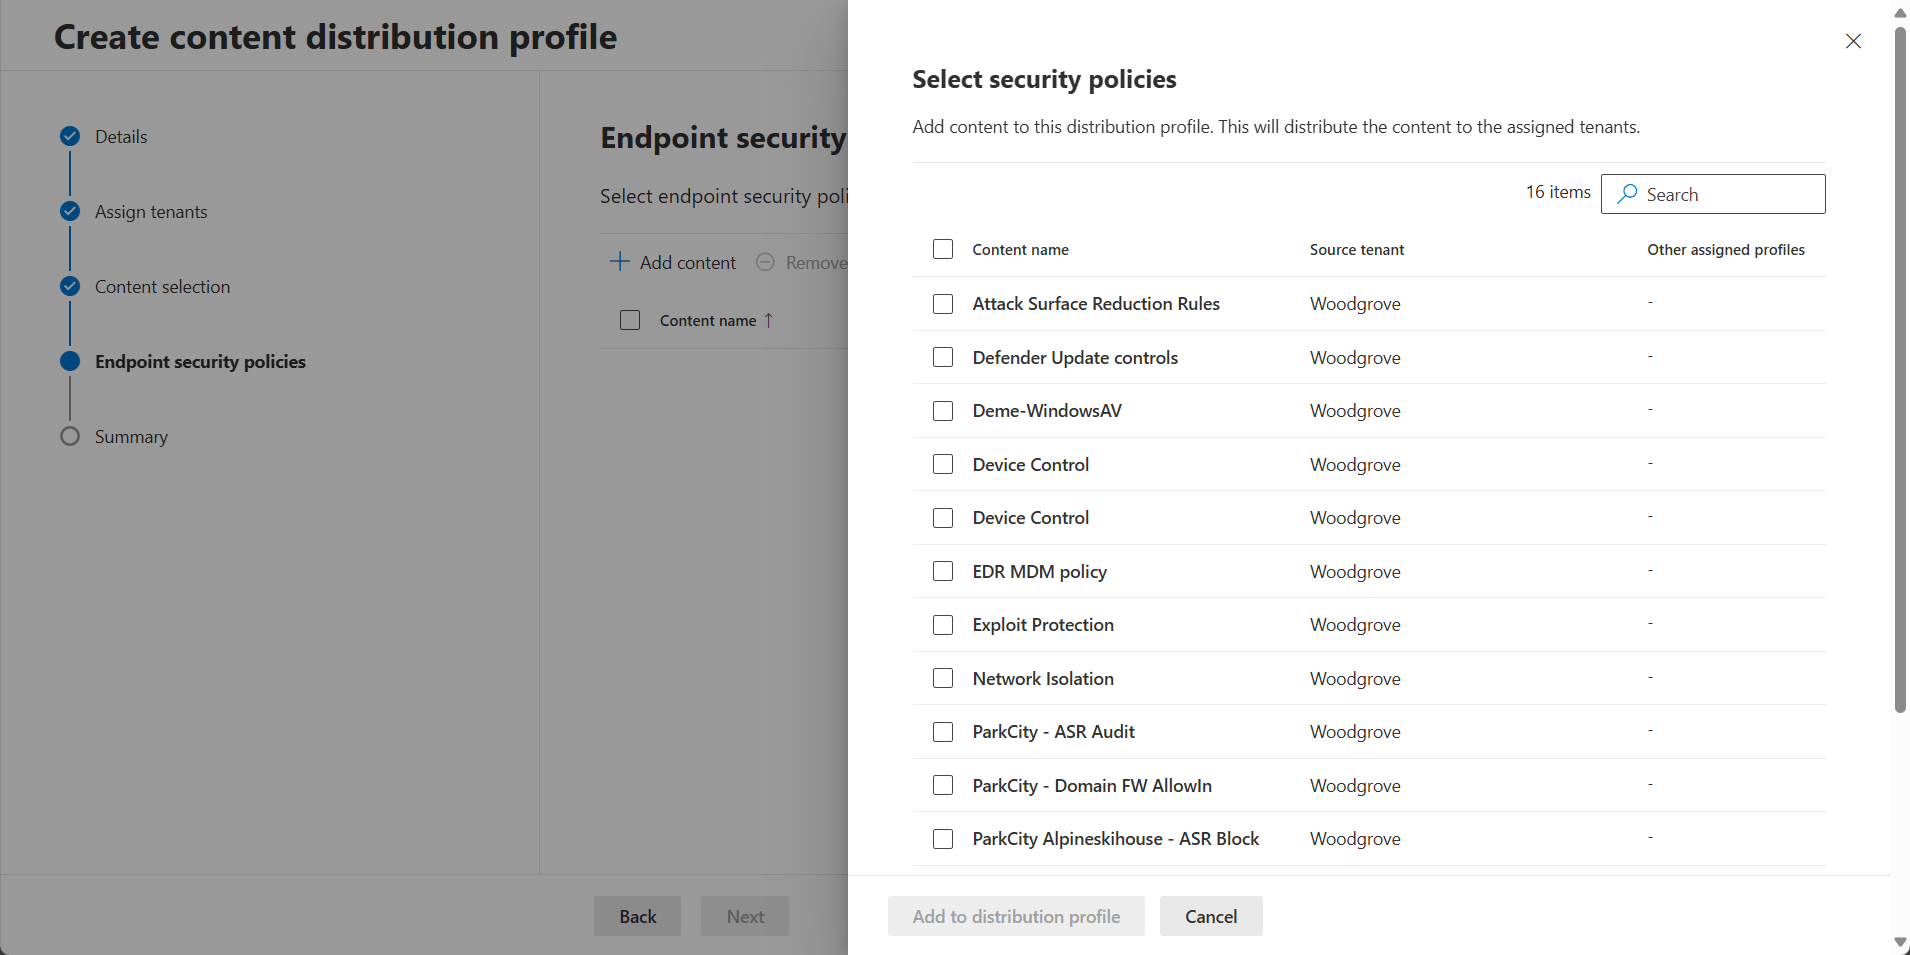
Task: Click the Details completed checkmark icon
Action: [69, 136]
